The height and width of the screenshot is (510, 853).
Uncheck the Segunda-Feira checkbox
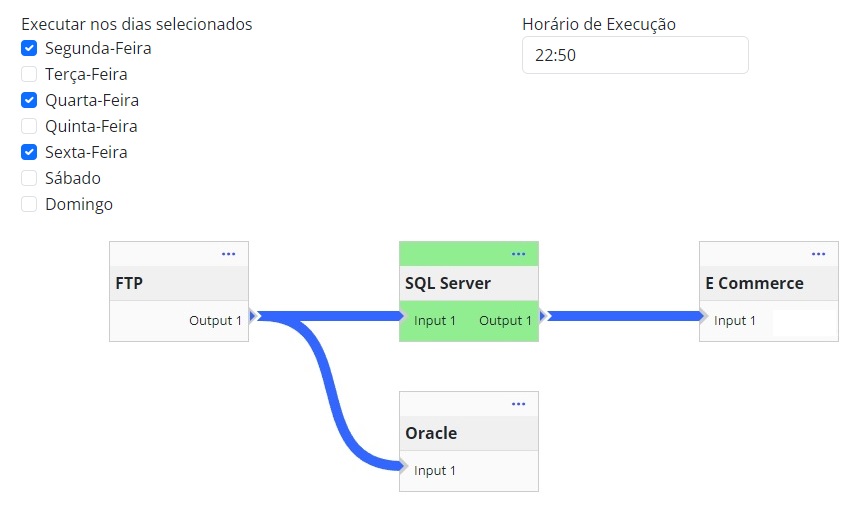29,48
